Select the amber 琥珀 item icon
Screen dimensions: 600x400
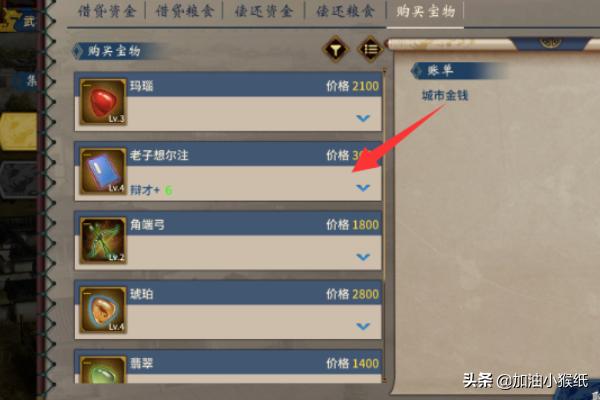coord(103,310)
